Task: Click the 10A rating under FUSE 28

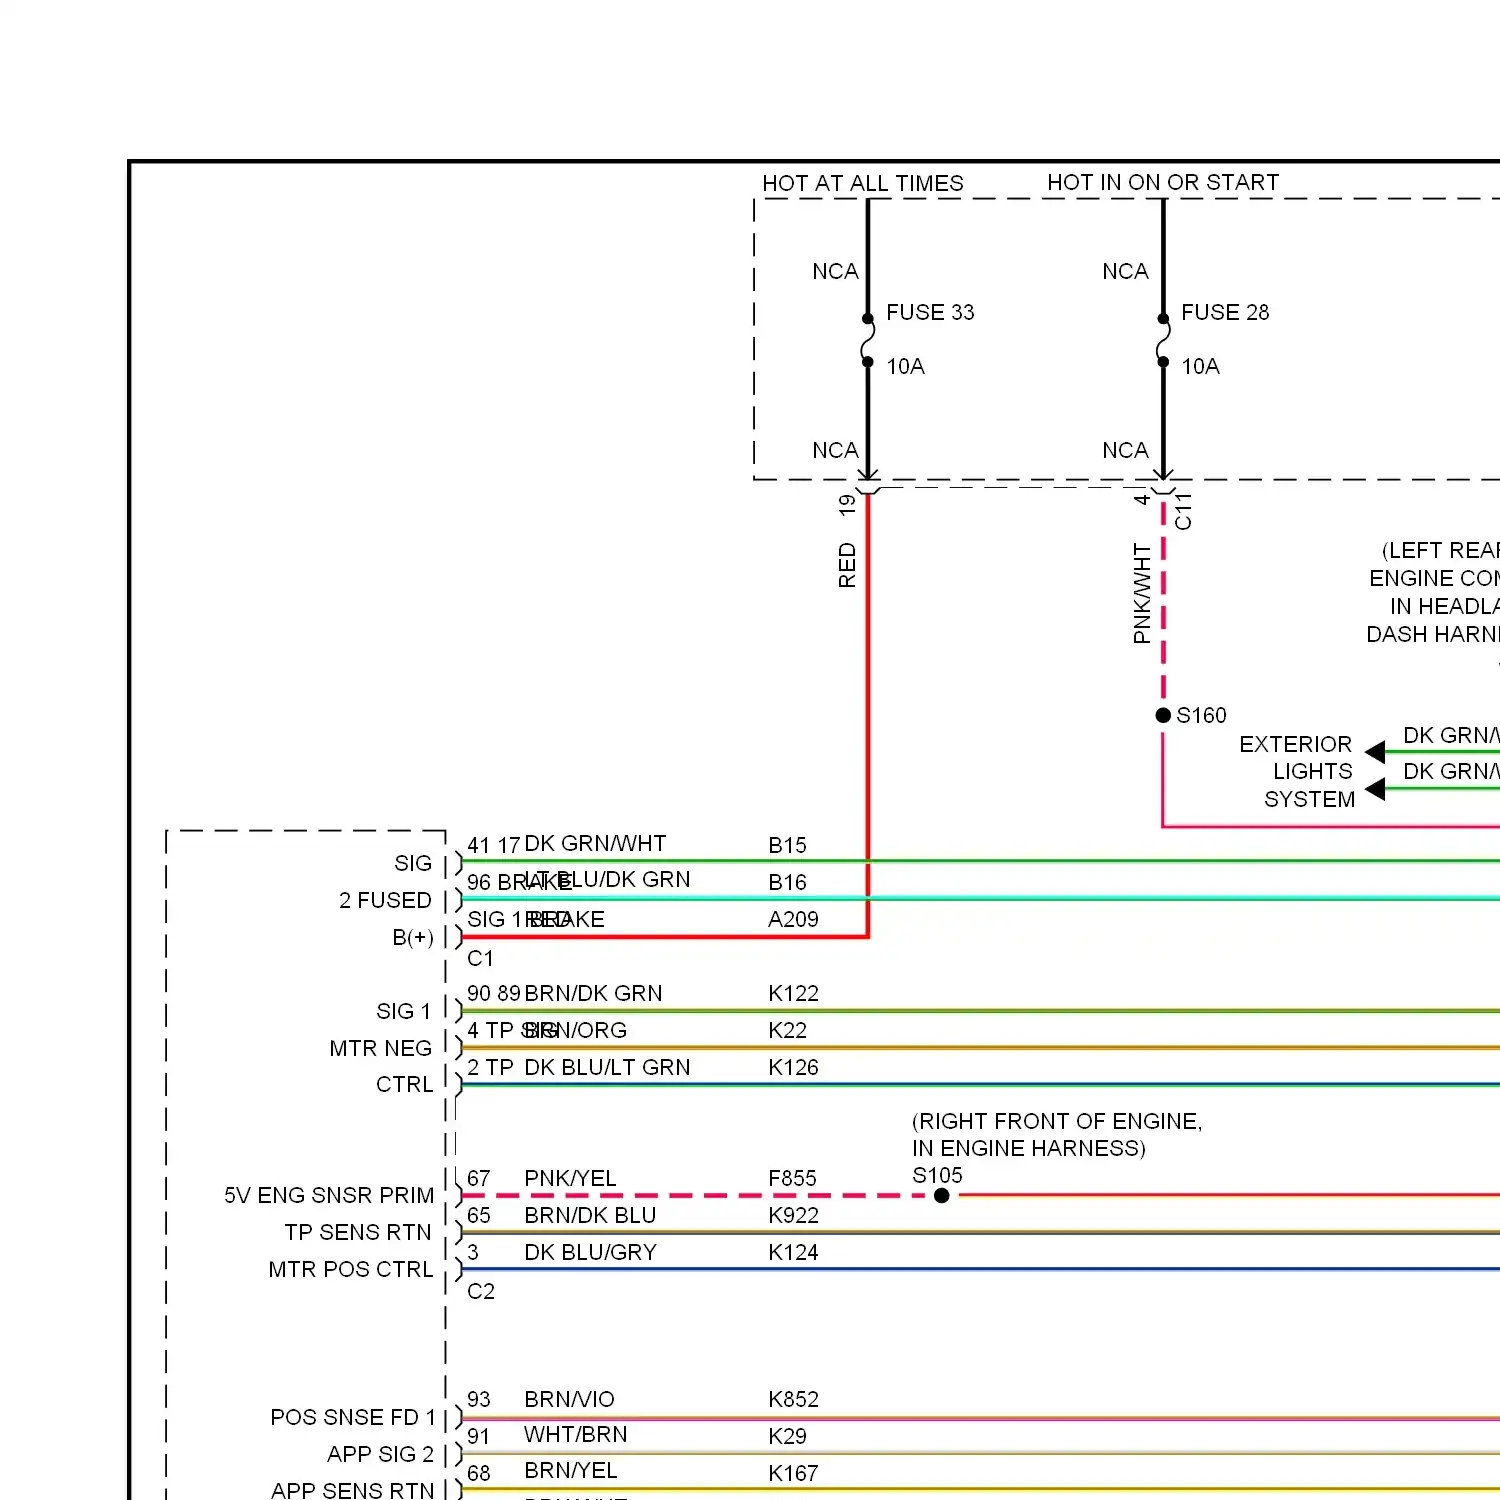Action: [1200, 366]
